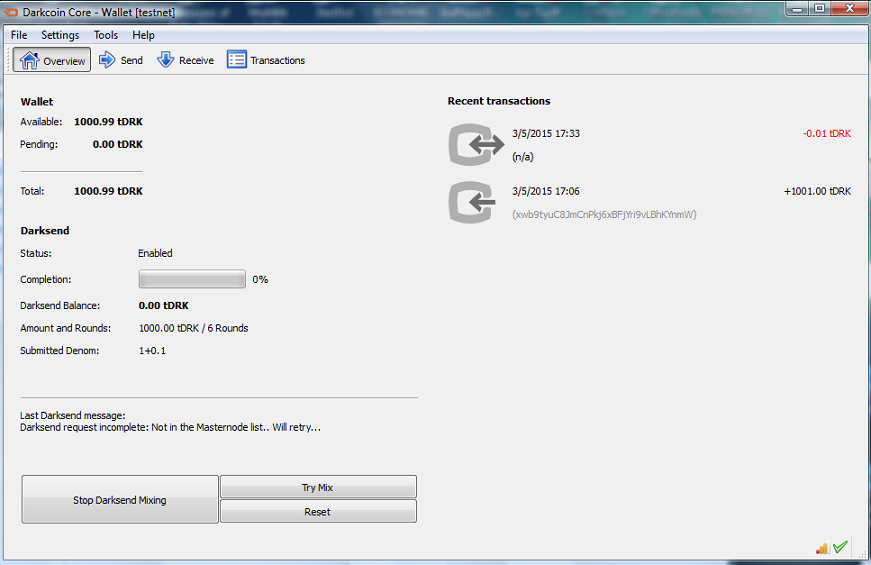Viewport: 871px width, 565px height.
Task: Click the received transaction icon dated 17:06
Action: [x=472, y=202]
